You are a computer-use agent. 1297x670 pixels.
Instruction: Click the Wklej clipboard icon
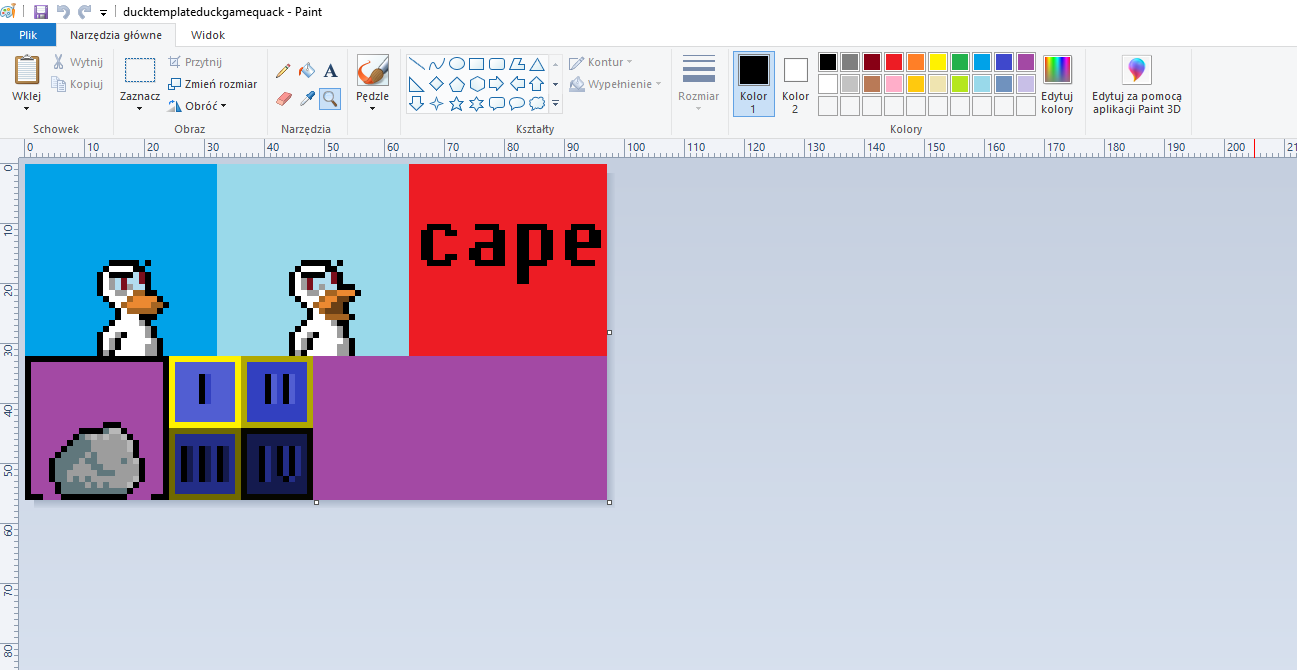pyautogui.click(x=27, y=70)
